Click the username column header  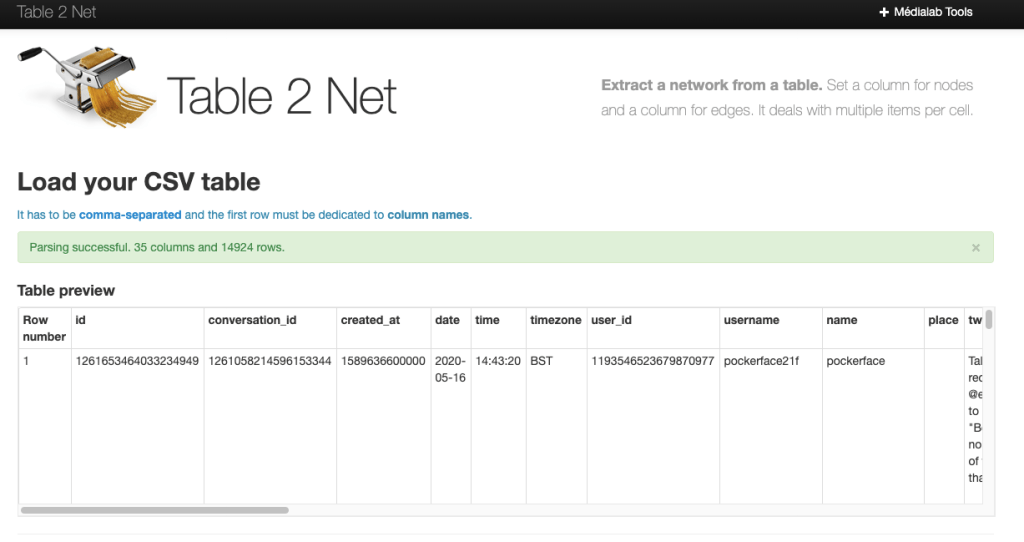click(x=771, y=328)
